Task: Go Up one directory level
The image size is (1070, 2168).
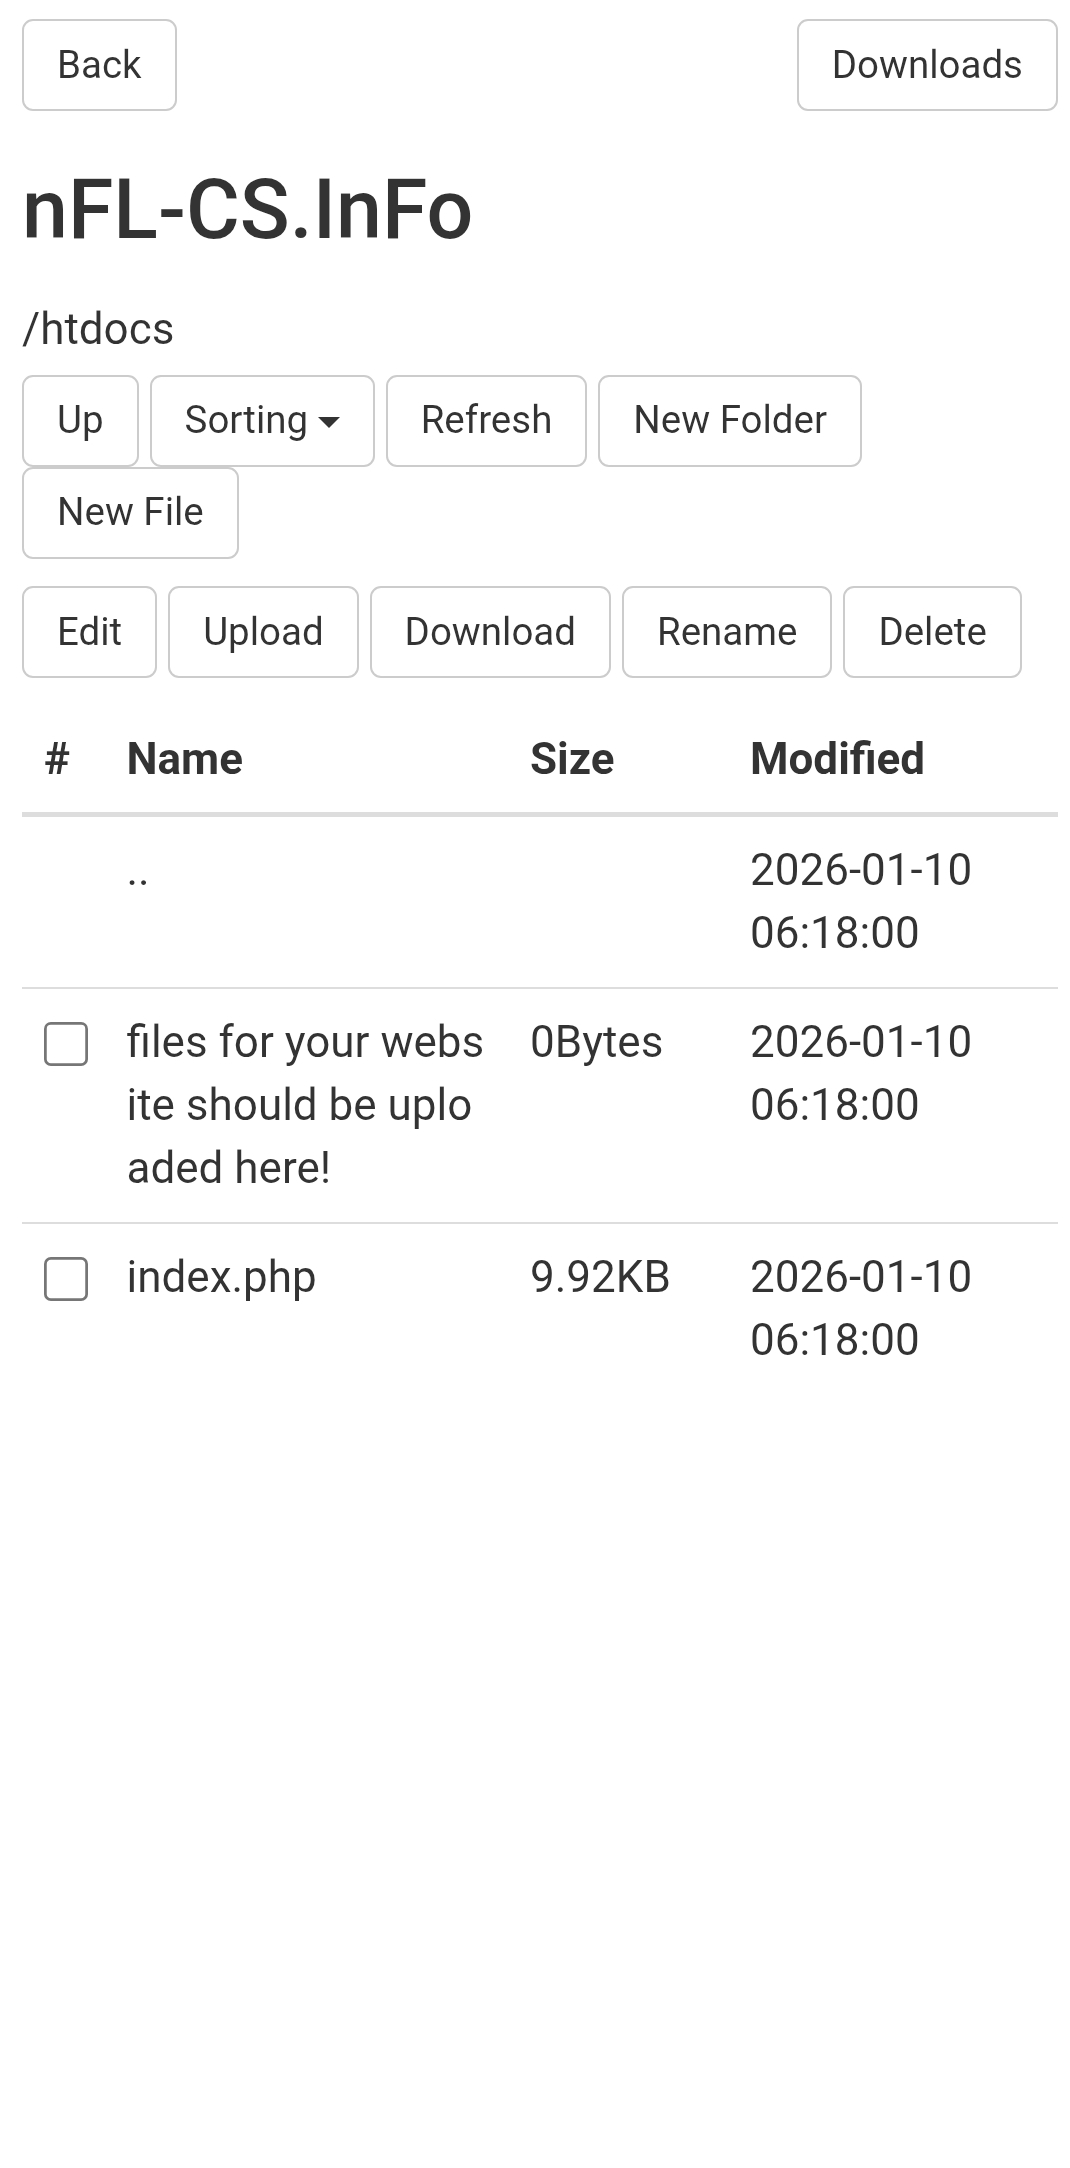Action: (80, 420)
